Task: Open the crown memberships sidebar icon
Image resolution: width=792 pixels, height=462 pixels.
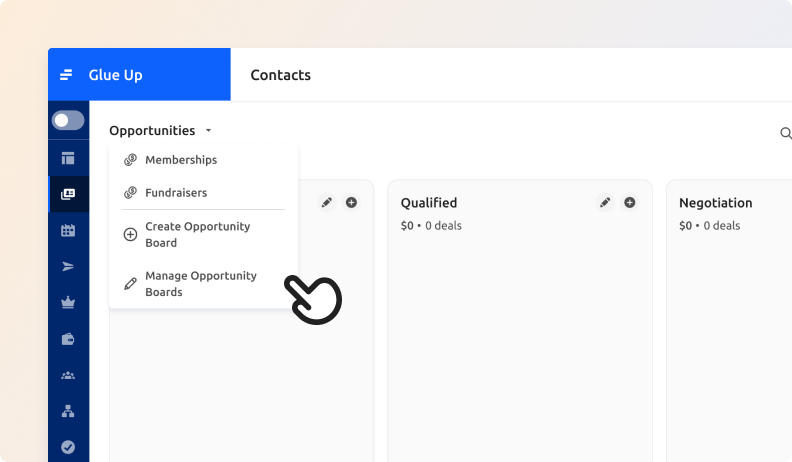Action: point(68,302)
